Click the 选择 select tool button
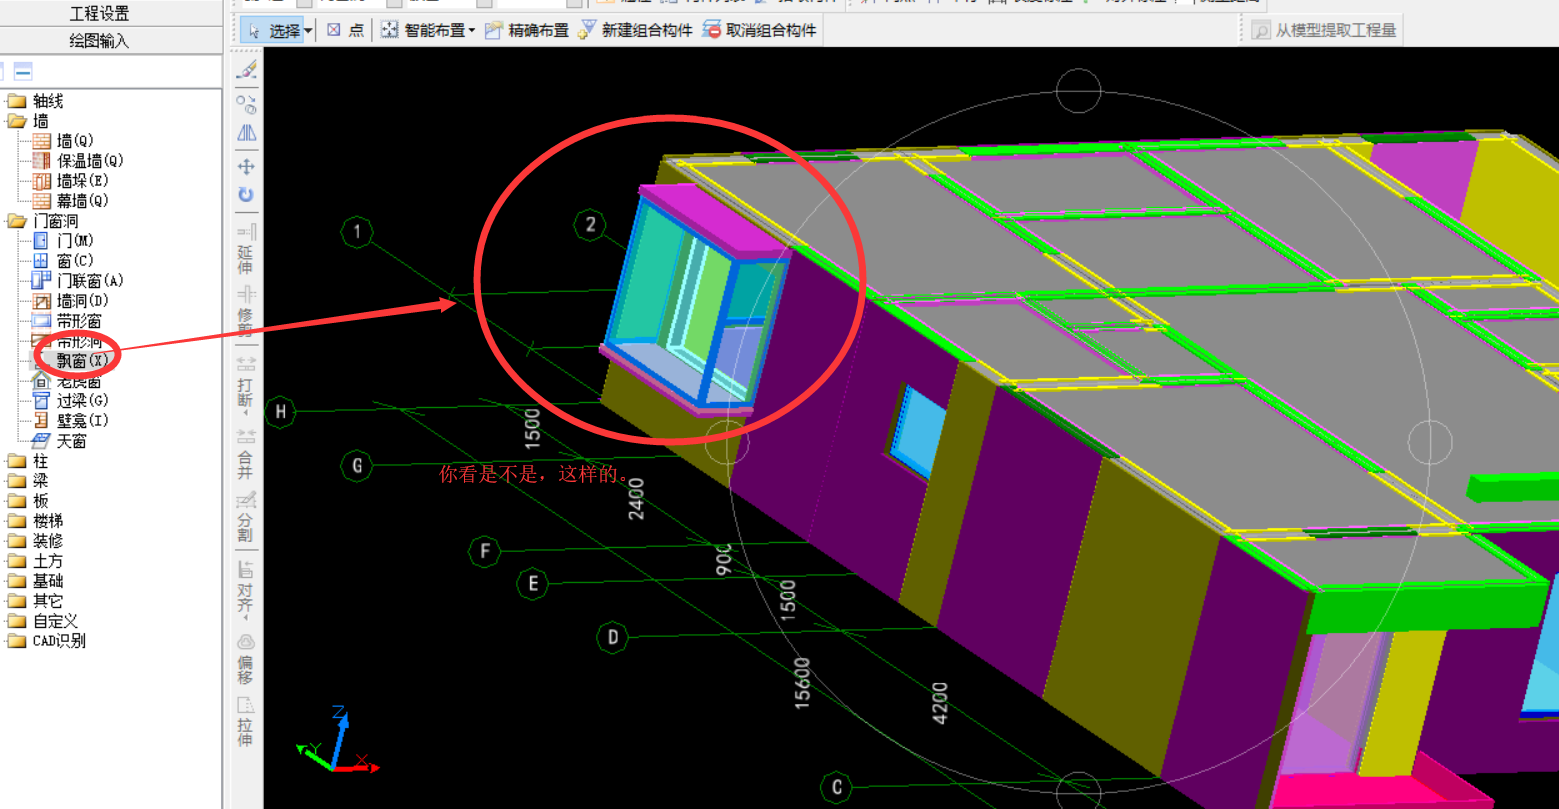 click(x=273, y=30)
